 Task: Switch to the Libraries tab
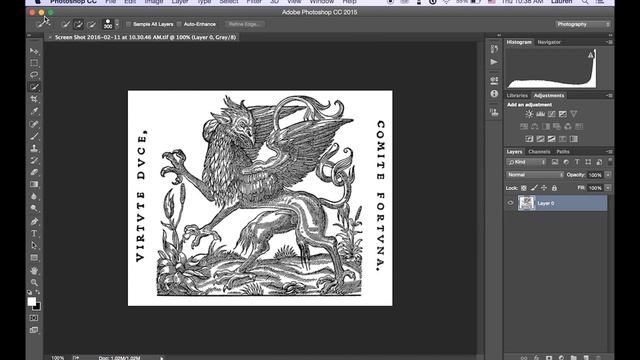pyautogui.click(x=517, y=96)
